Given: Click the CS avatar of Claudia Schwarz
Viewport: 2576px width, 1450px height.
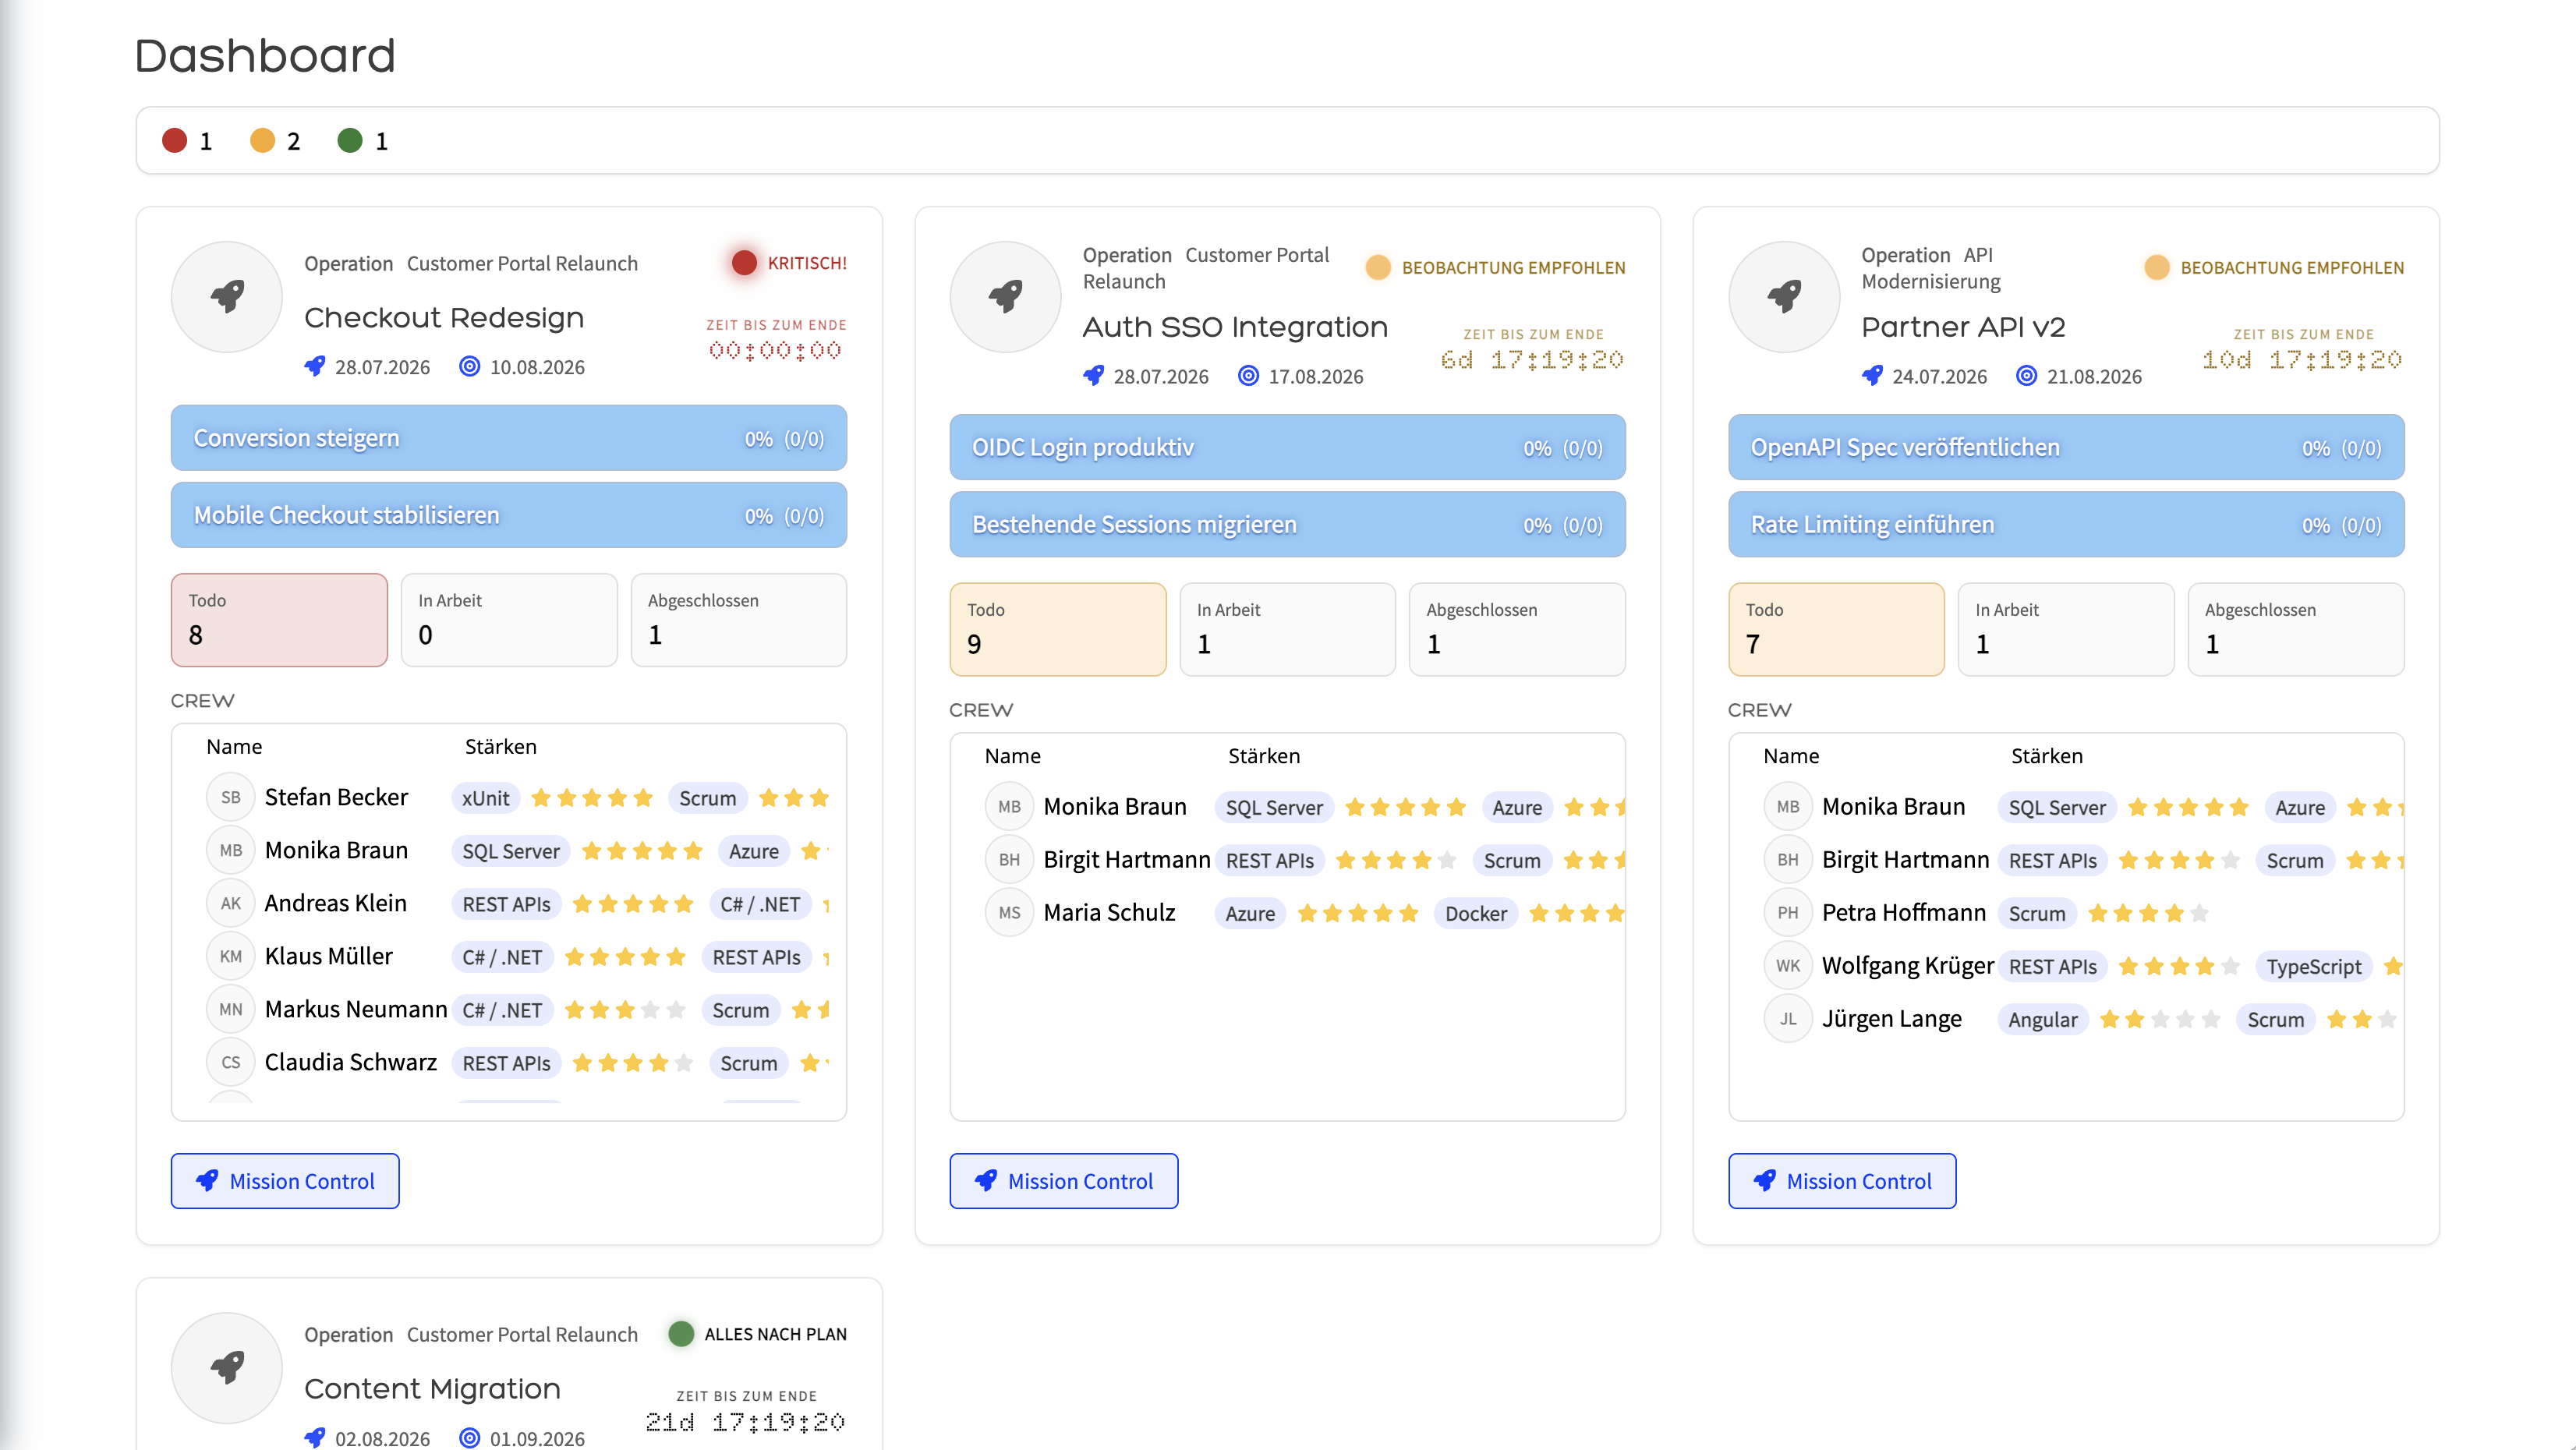Looking at the screenshot, I should [231, 1063].
